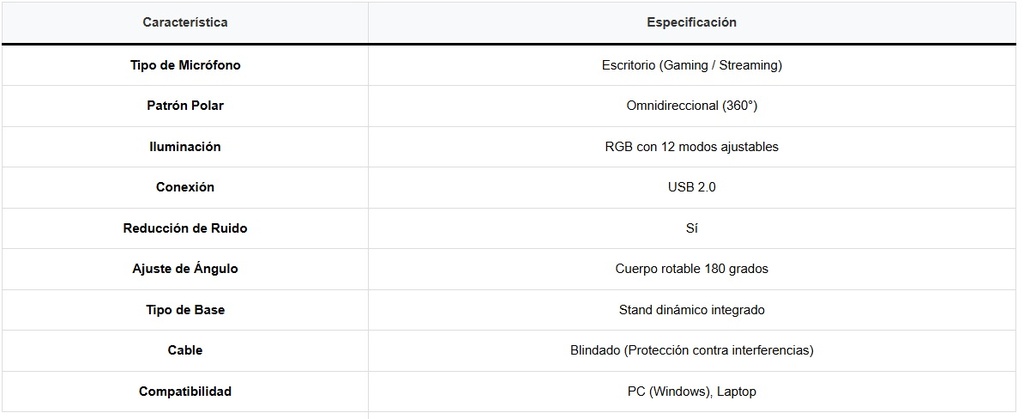Click the PC (Windows), Laptop value
The width and height of the screenshot is (1024, 419).
691,391
